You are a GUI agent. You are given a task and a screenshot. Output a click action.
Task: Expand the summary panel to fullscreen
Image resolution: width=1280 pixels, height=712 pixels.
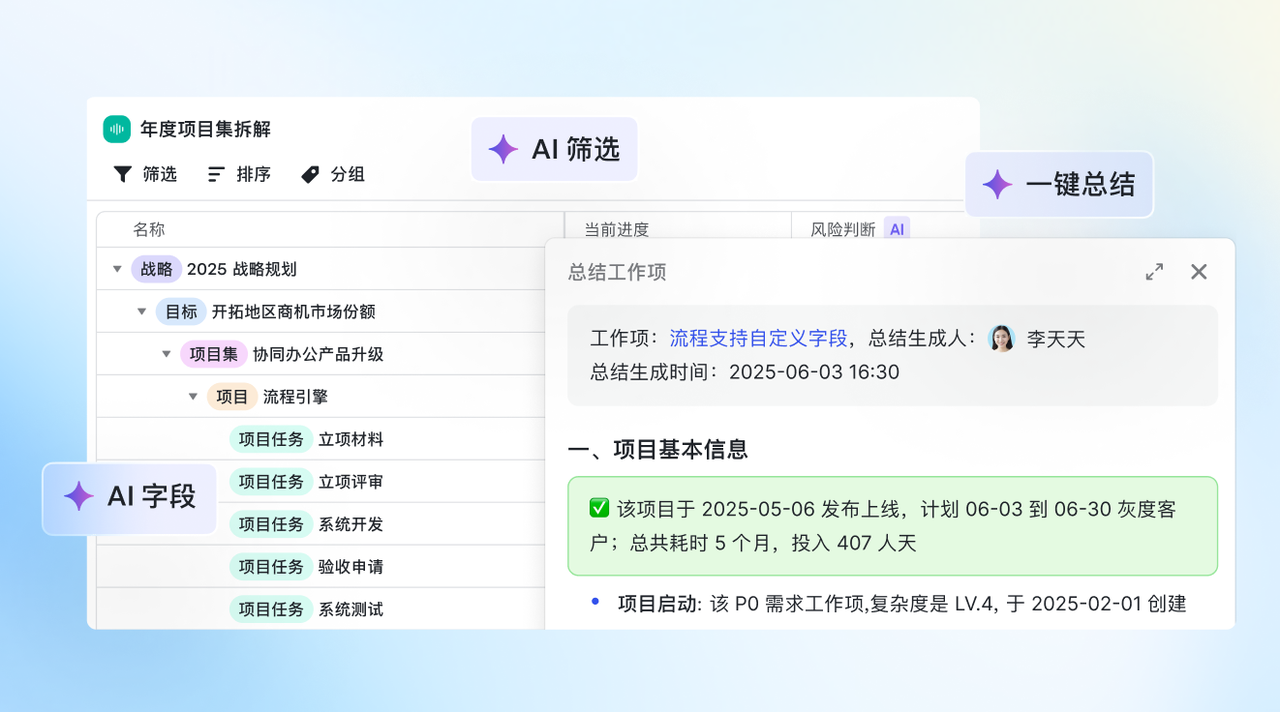[x=1154, y=272]
